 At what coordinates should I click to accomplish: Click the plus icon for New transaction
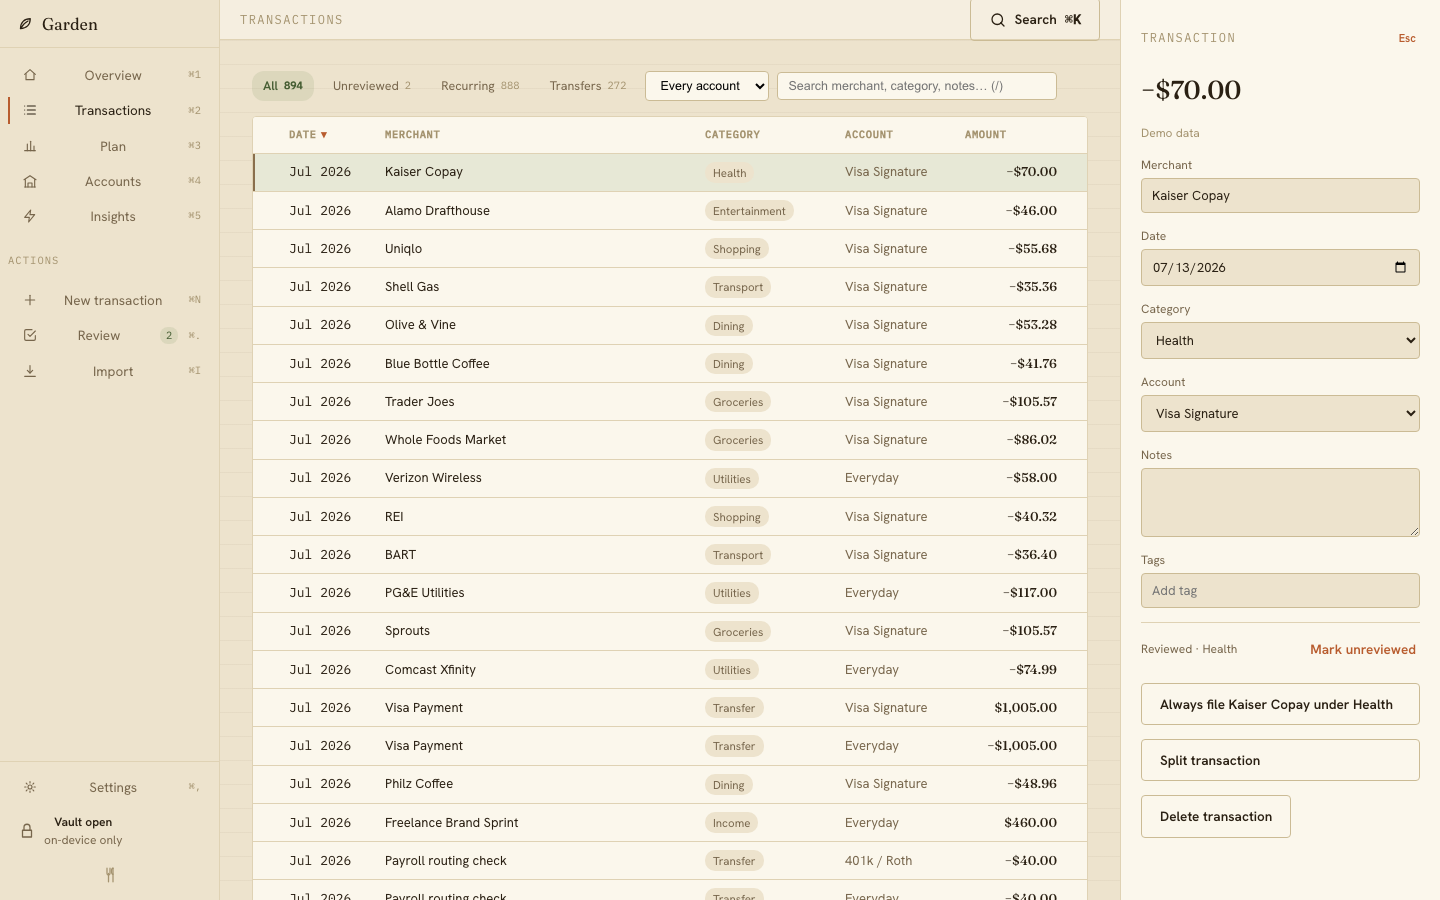click(30, 300)
